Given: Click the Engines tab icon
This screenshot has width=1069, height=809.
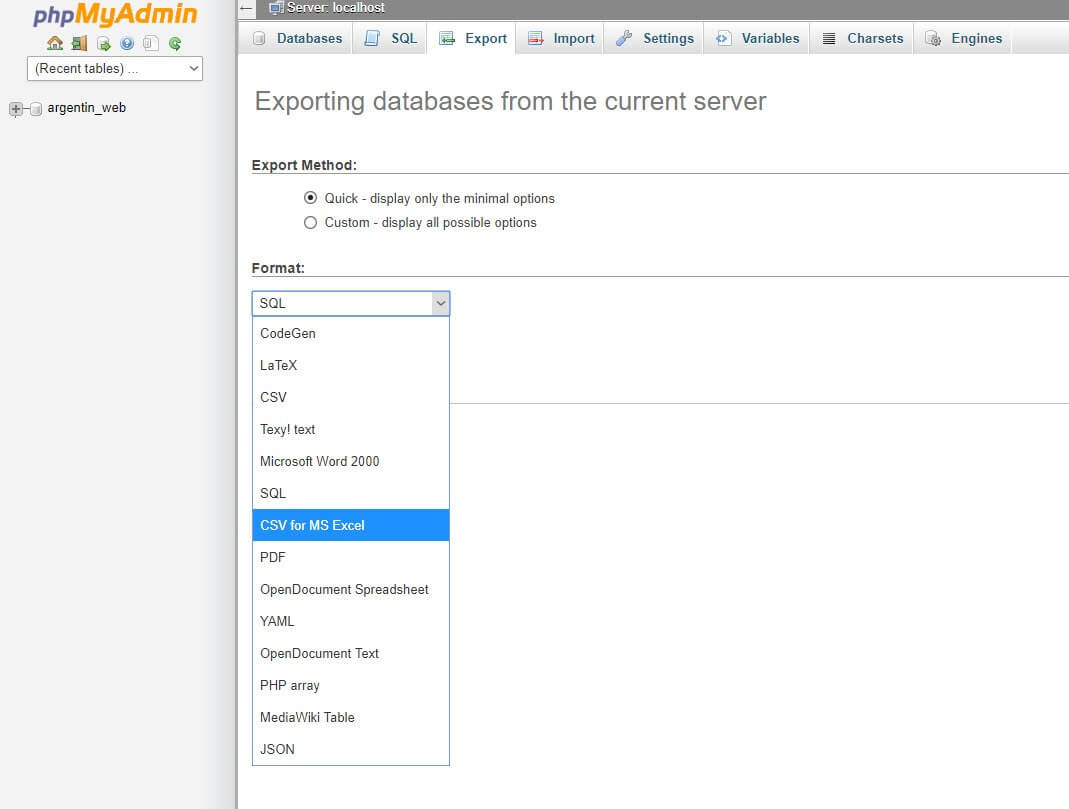Looking at the screenshot, I should pos(933,38).
